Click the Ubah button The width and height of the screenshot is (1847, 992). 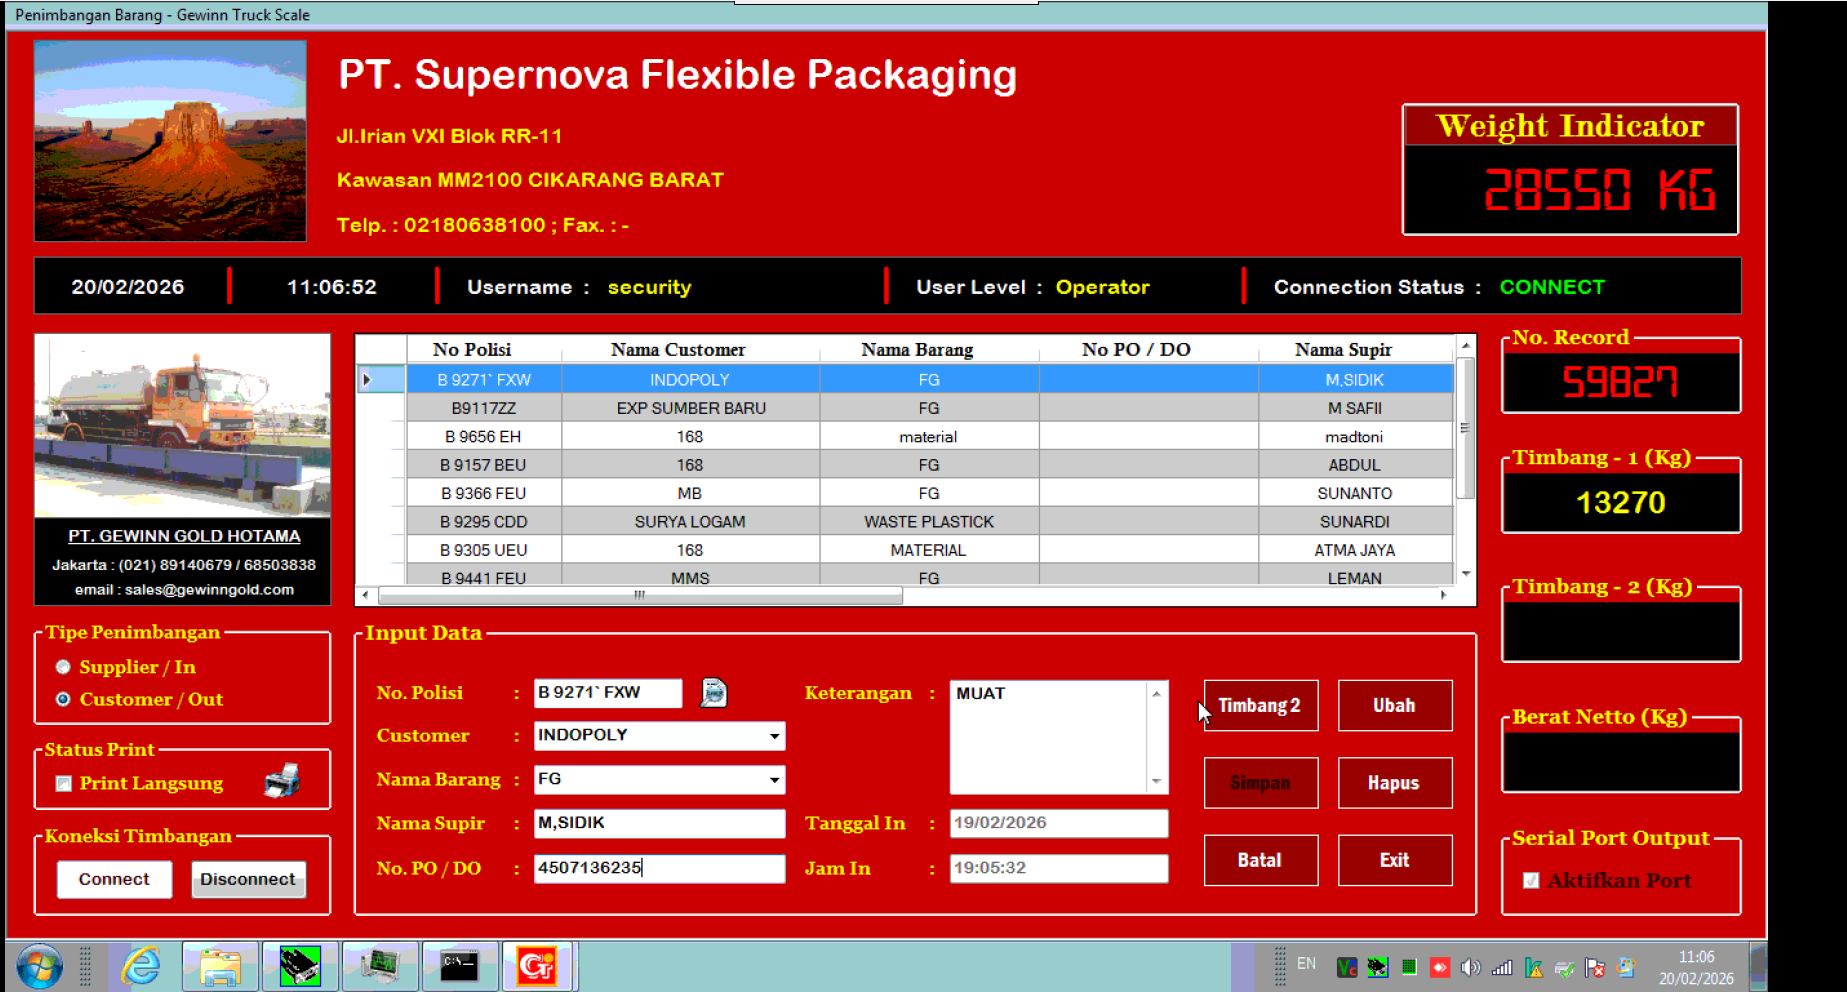click(x=1395, y=706)
